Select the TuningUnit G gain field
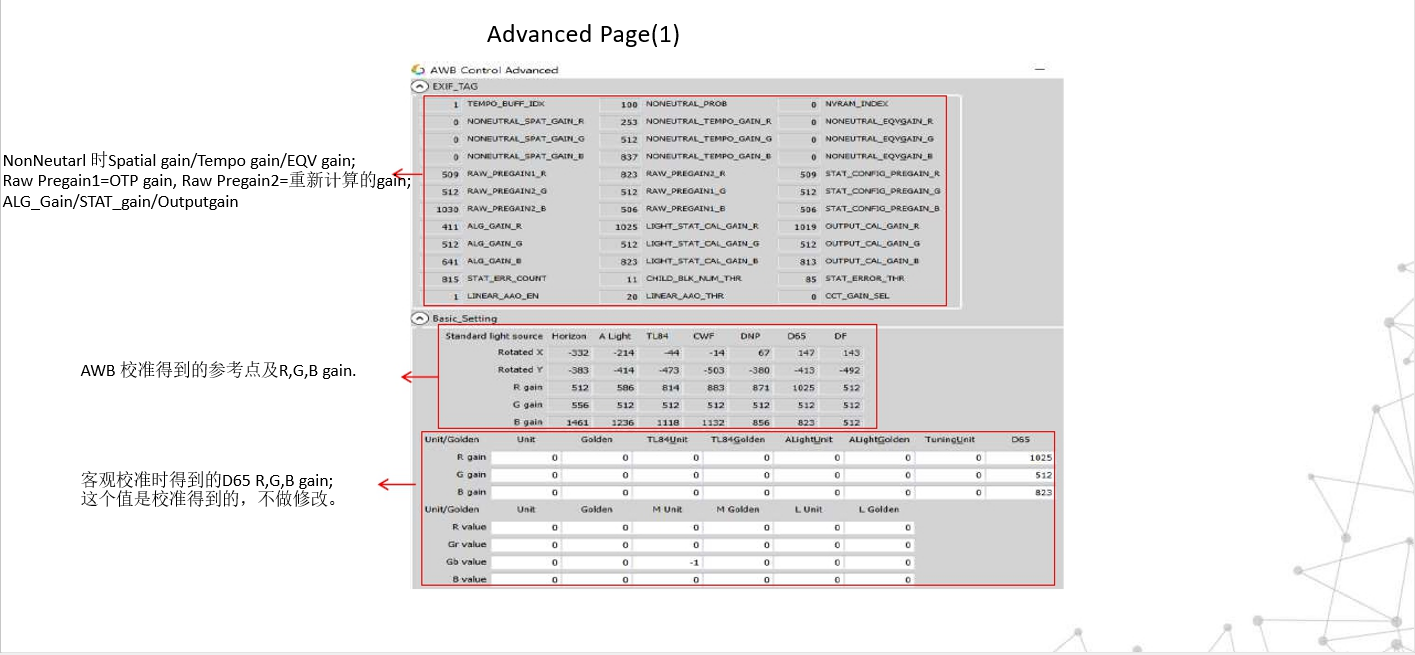The width and height of the screenshot is (1415, 655). tap(950, 475)
